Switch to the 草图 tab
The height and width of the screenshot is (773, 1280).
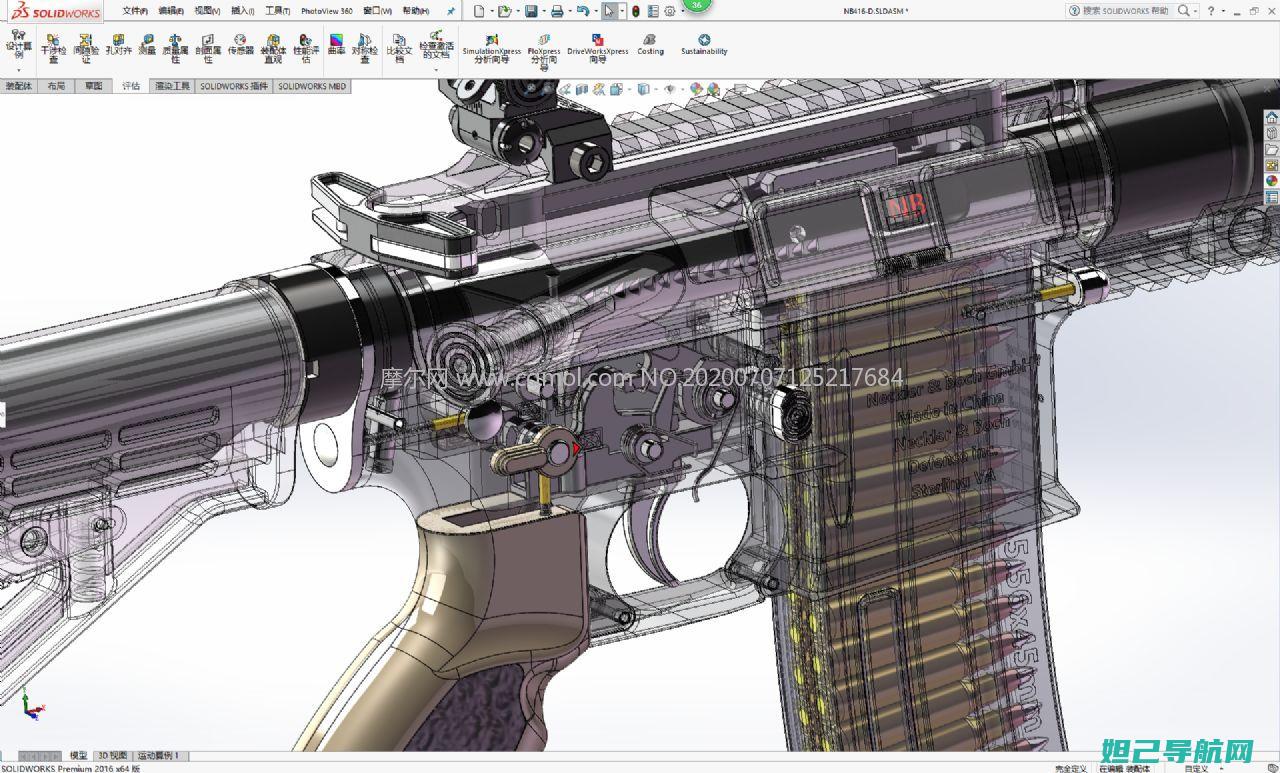(94, 86)
